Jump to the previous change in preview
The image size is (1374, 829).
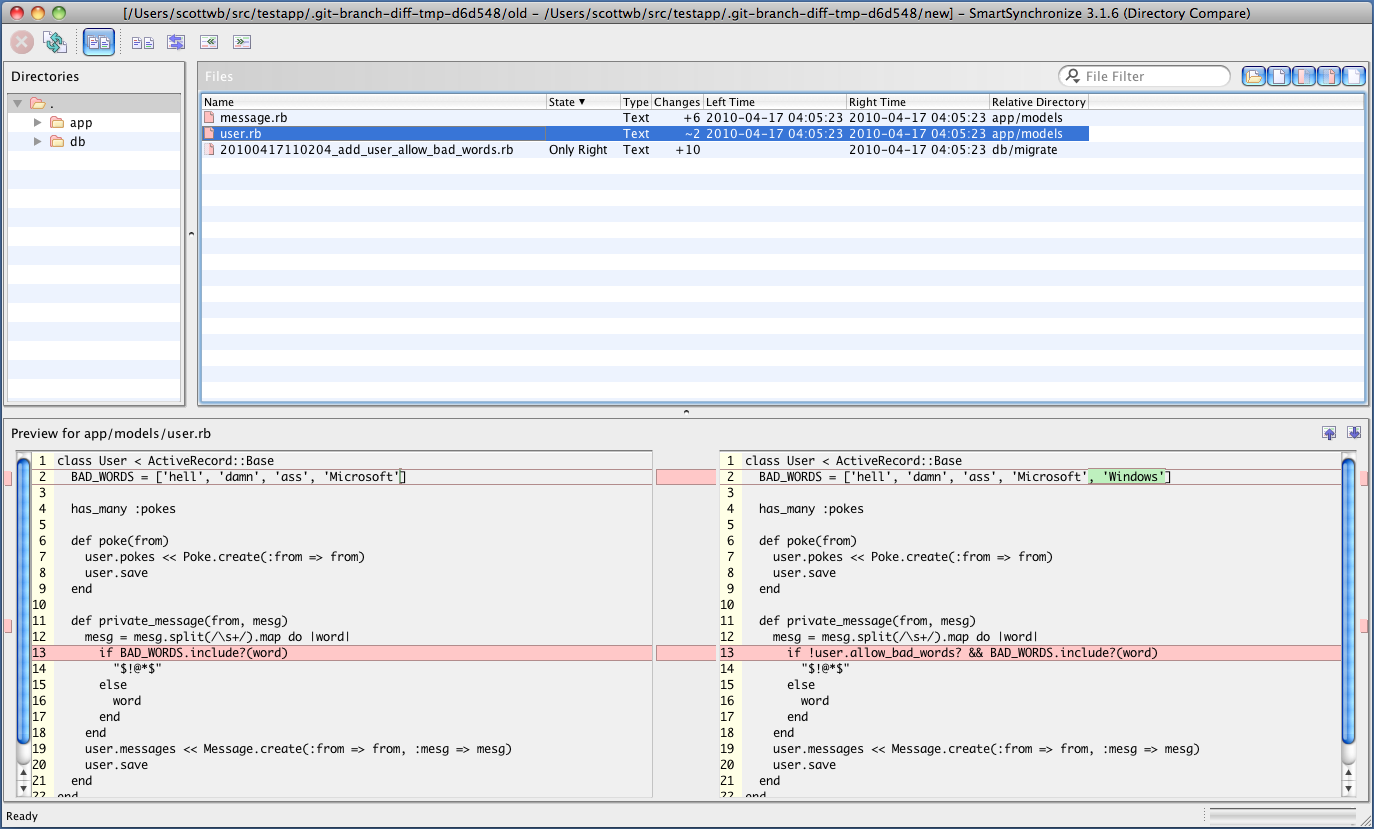[1329, 433]
